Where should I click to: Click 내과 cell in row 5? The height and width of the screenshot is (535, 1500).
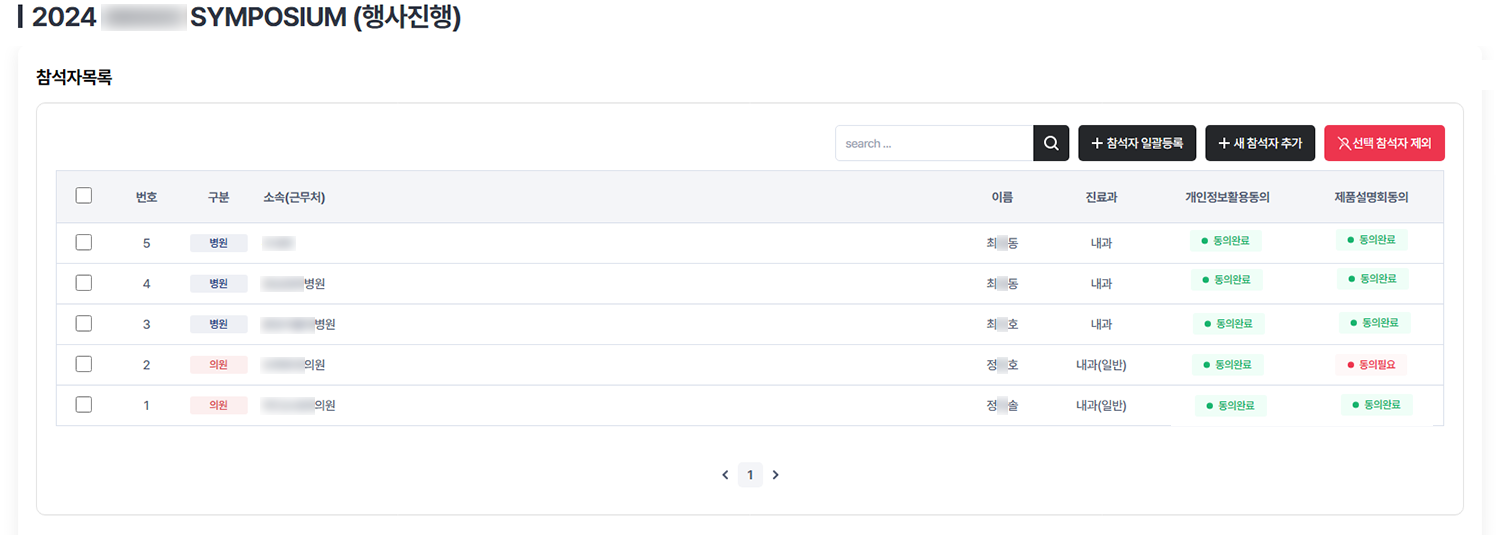[x=1101, y=243]
